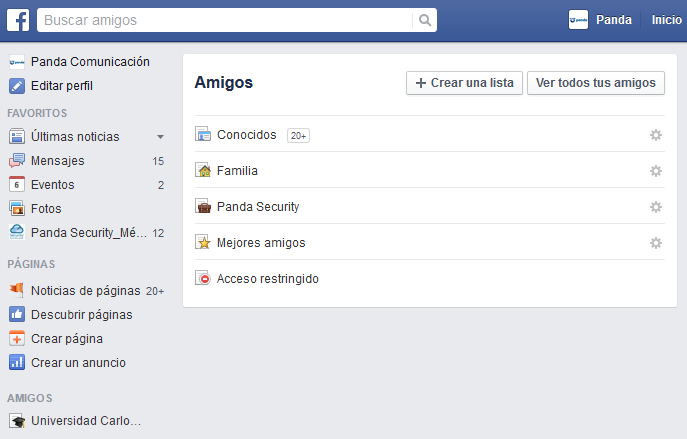Open the Acceso restringido list

point(267,279)
